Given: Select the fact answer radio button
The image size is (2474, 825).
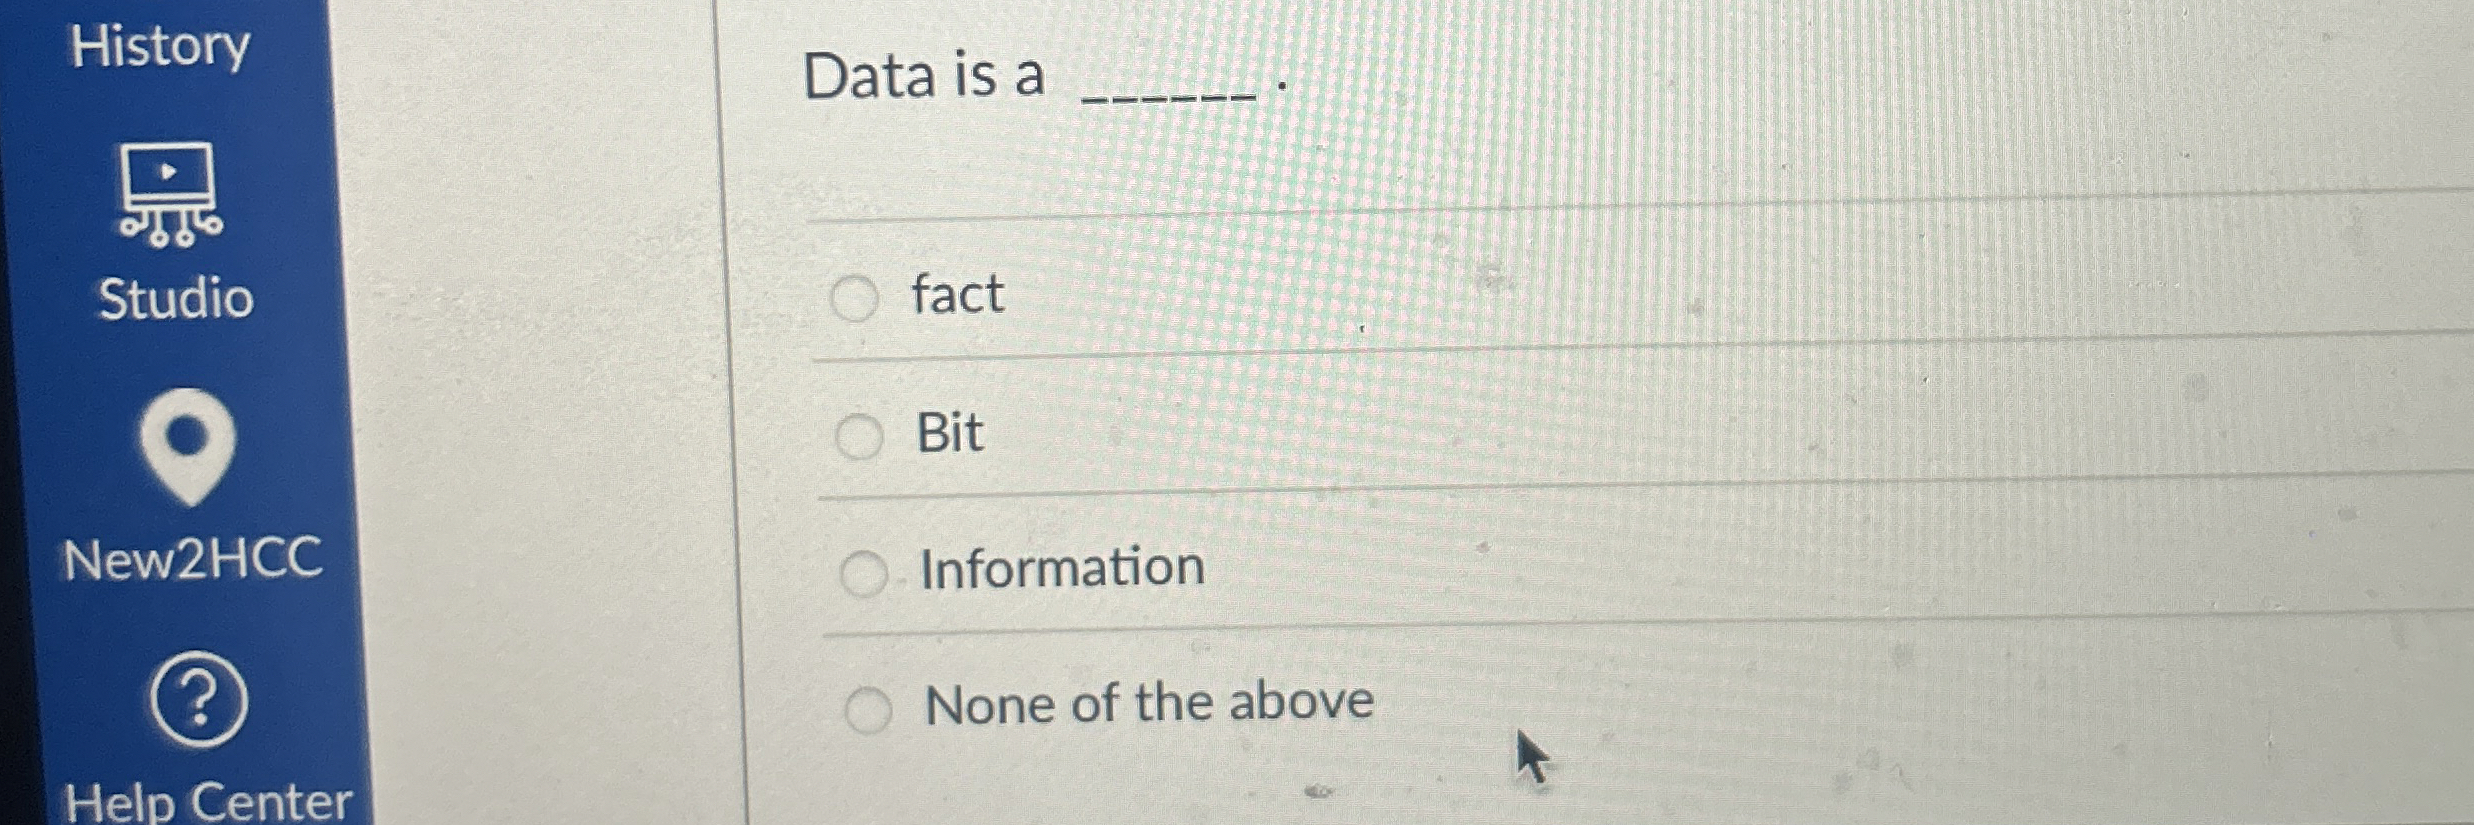Looking at the screenshot, I should 857,300.
